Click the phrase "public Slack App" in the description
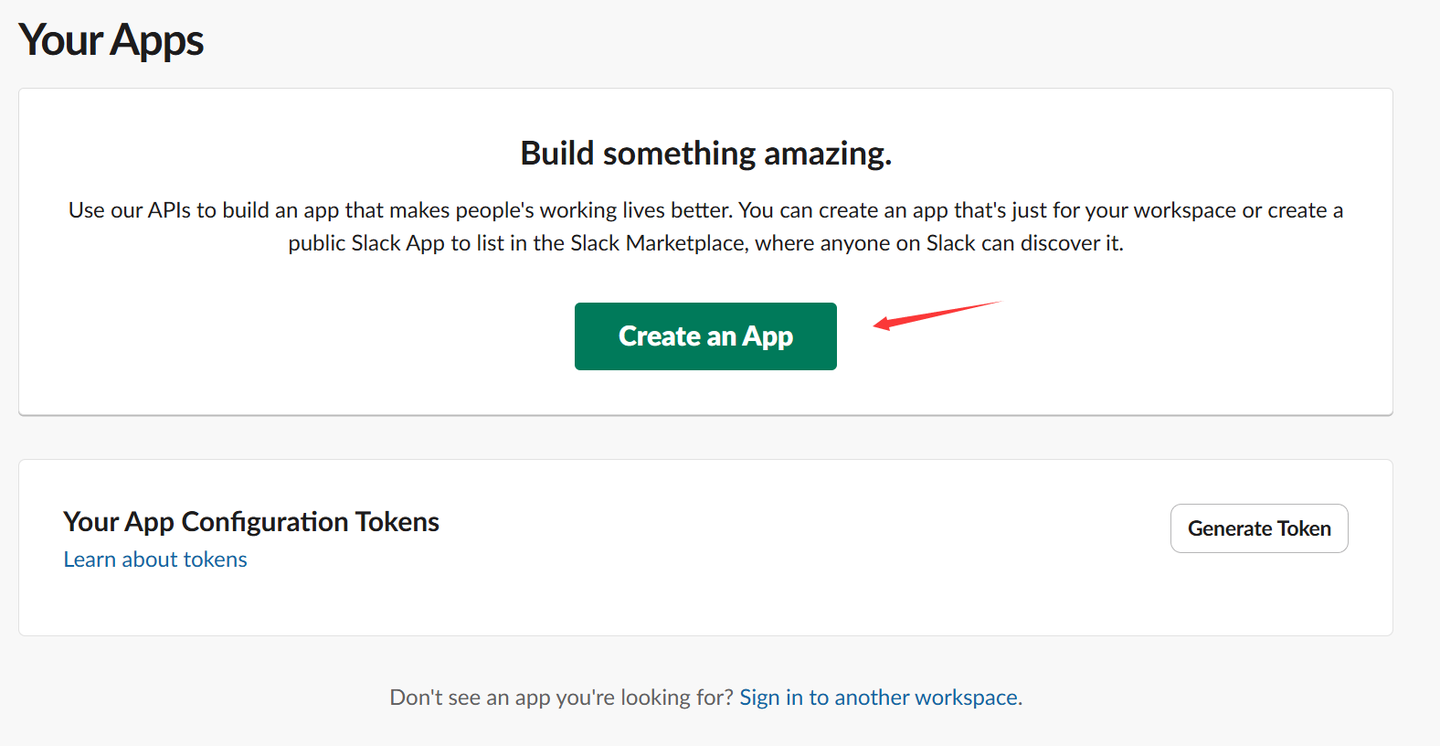 tap(366, 244)
